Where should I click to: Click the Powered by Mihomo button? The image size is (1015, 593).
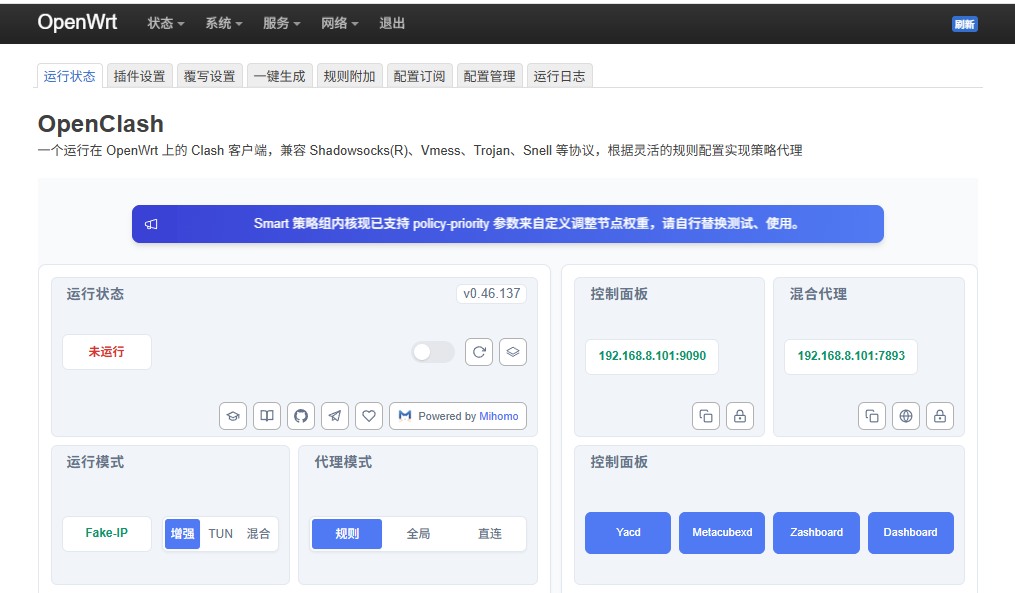pyautogui.click(x=458, y=416)
